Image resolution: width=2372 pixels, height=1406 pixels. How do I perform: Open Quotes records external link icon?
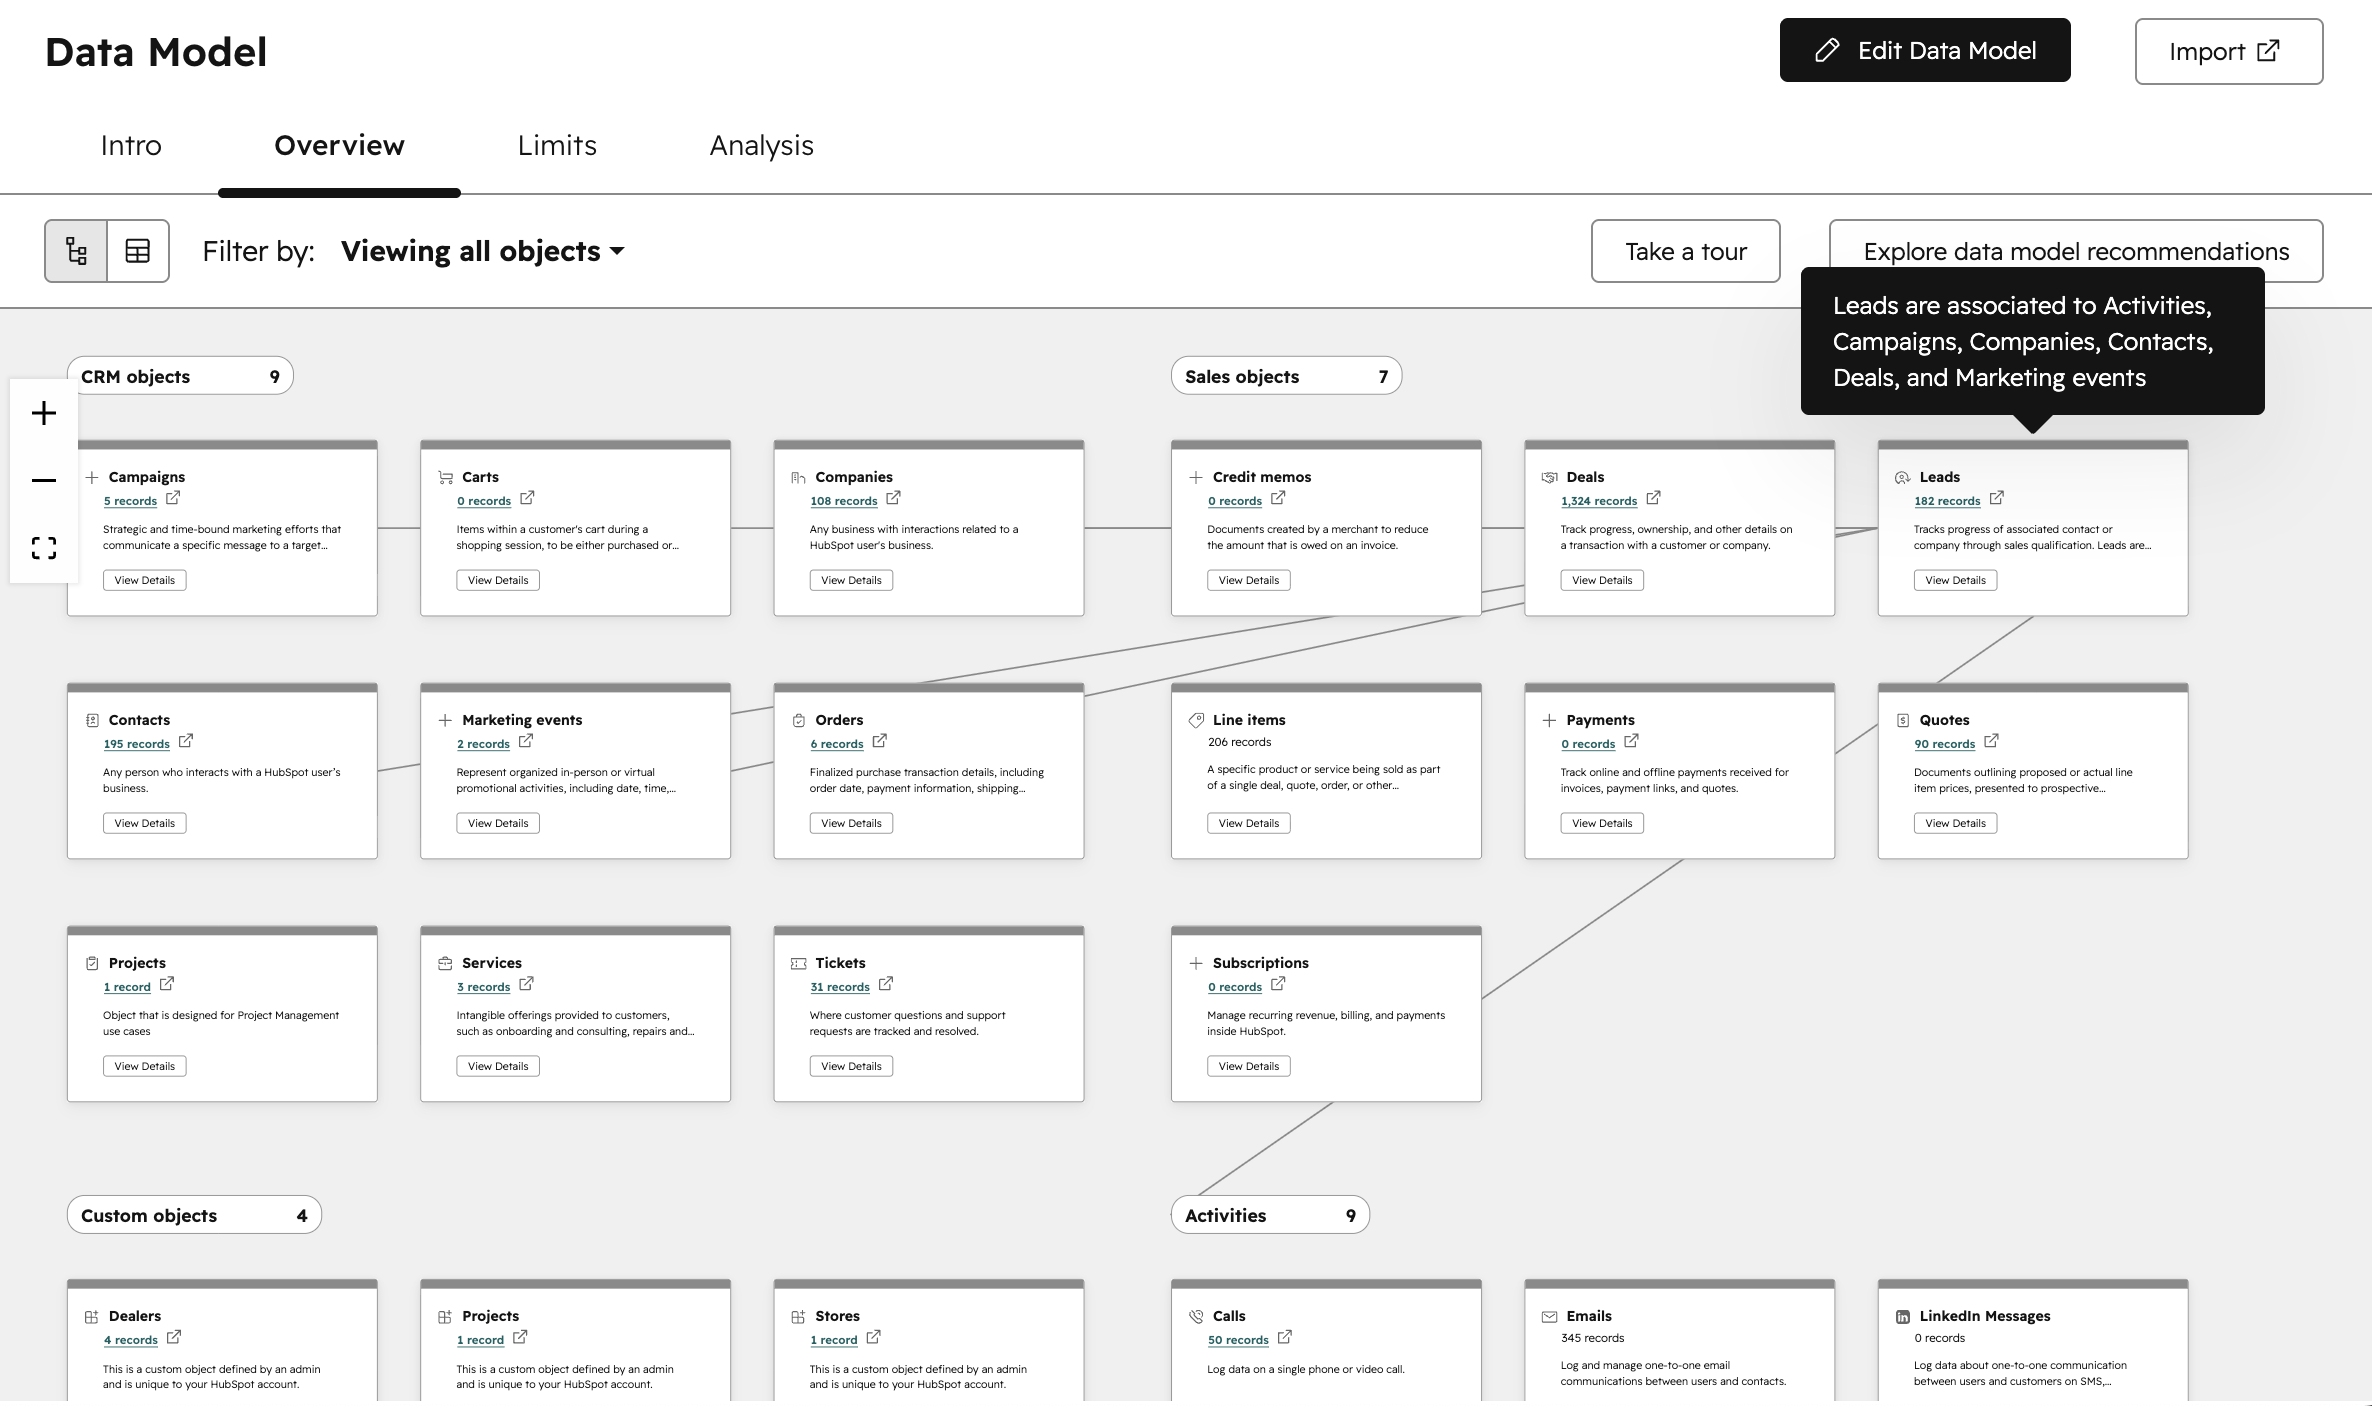coord(1991,741)
